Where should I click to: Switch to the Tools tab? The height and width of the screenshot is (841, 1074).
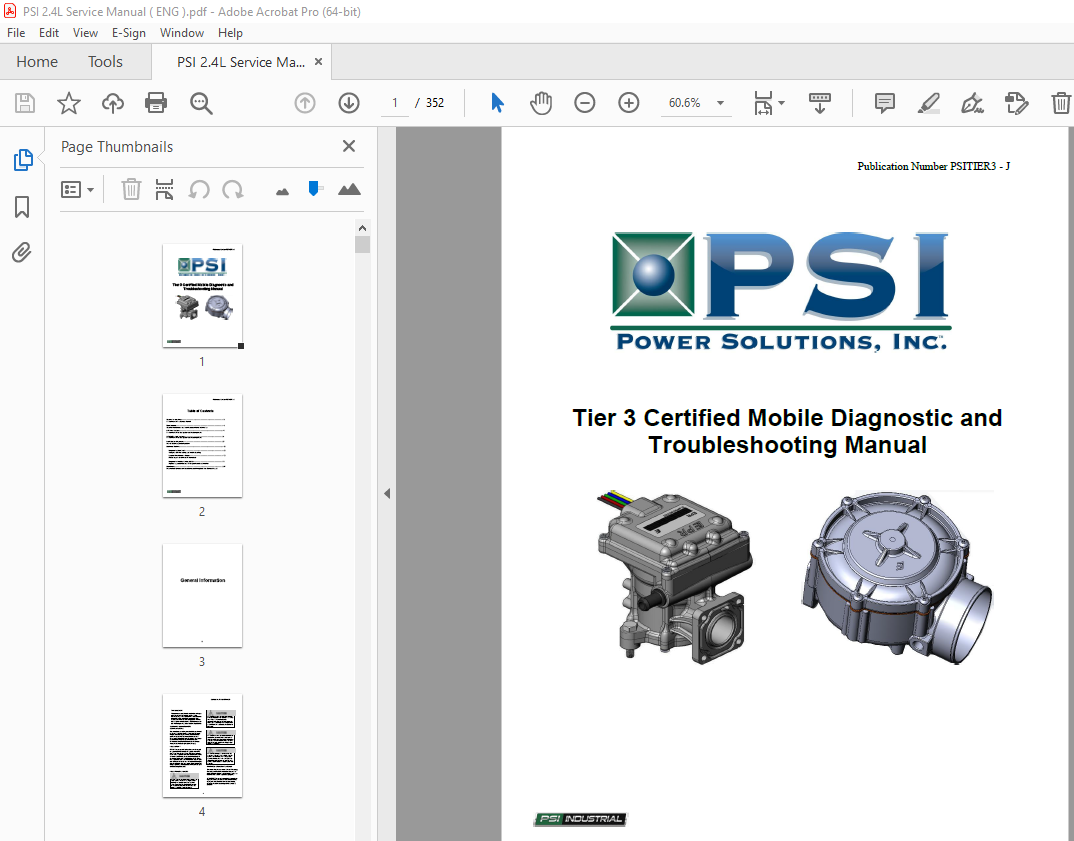click(x=105, y=62)
